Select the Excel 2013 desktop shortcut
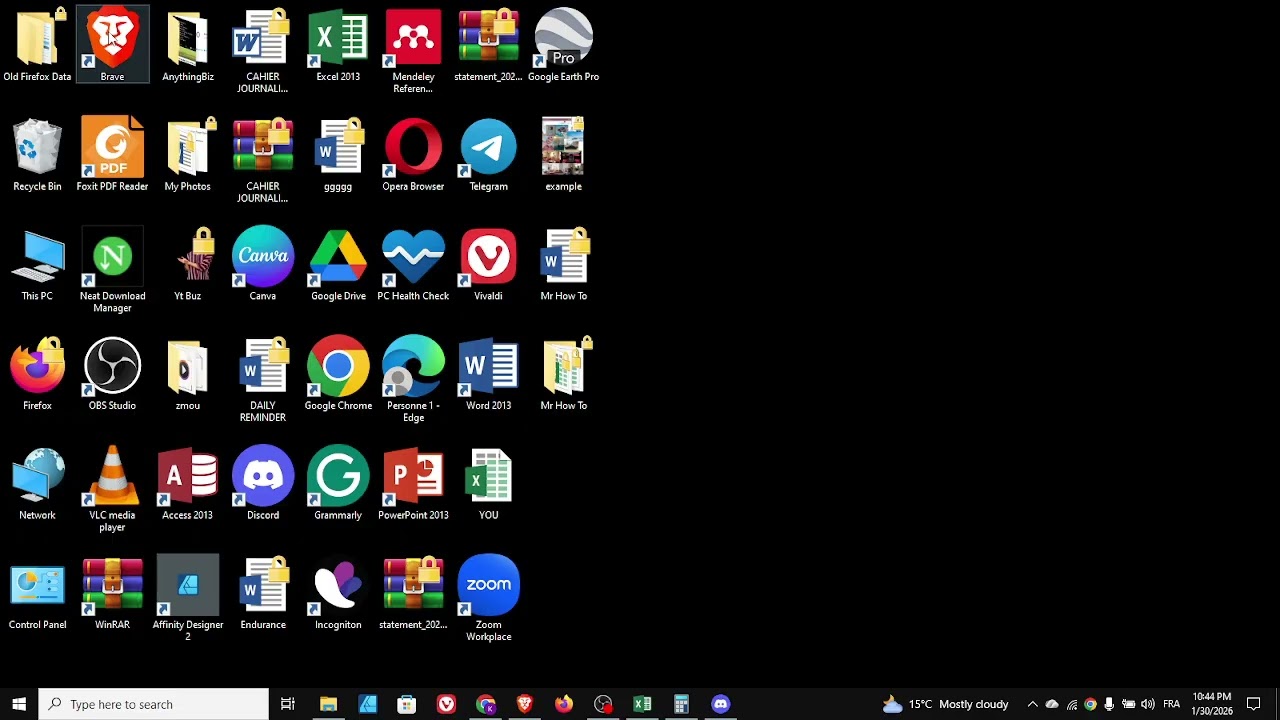Image resolution: width=1280 pixels, height=720 pixels. tap(338, 45)
